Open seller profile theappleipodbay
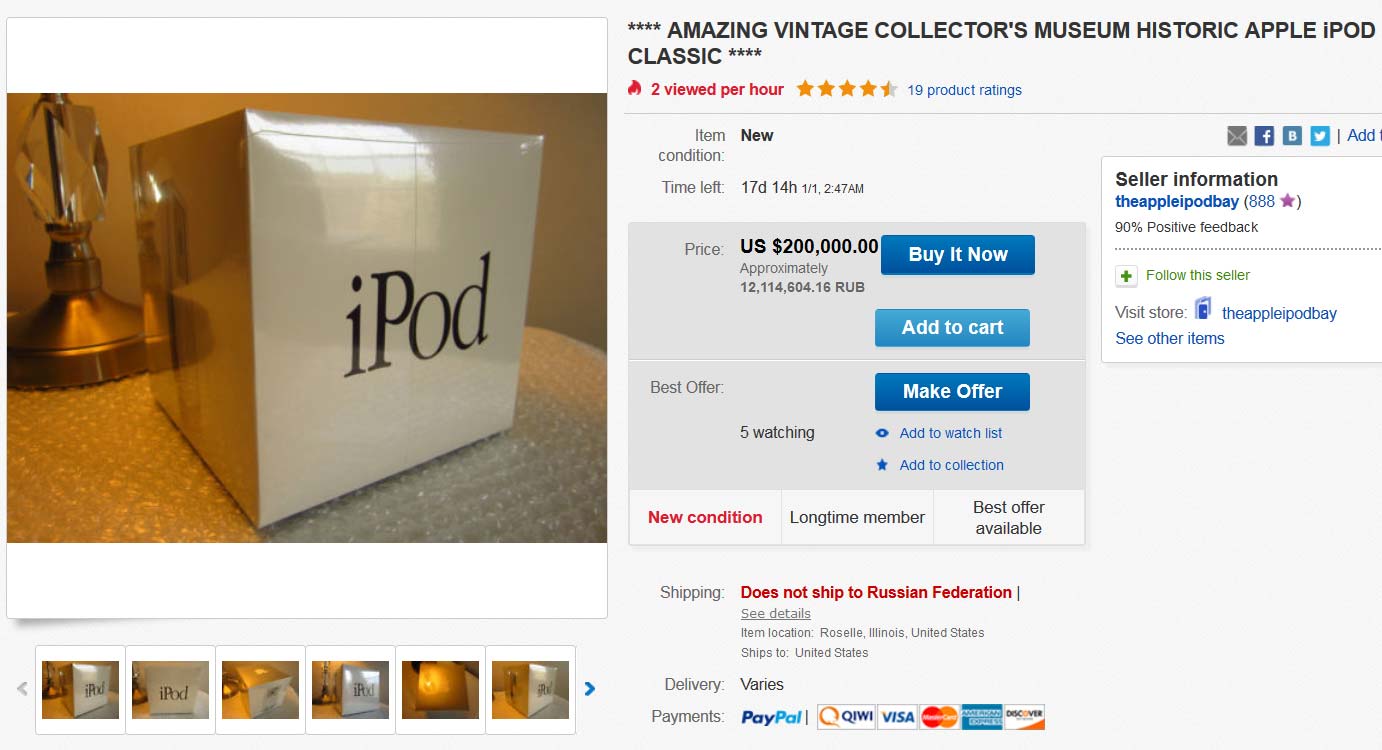Screen dimensions: 1382x750 click(x=1176, y=201)
